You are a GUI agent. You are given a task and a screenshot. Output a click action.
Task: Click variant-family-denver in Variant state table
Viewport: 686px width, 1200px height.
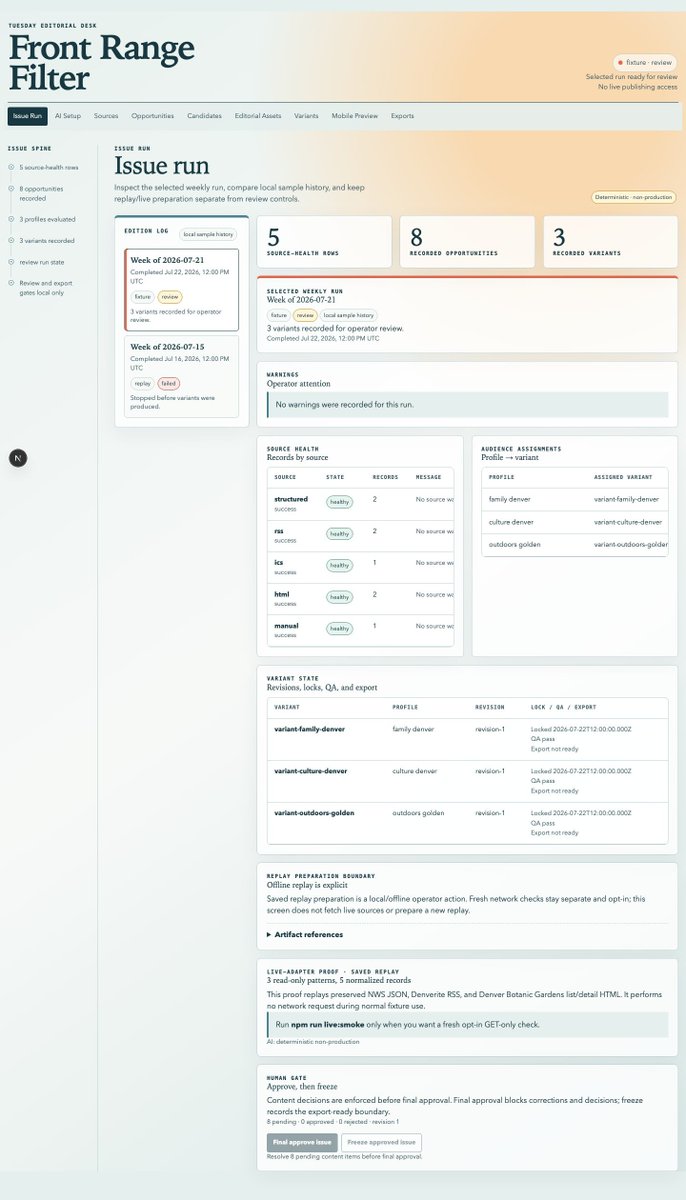[x=309, y=729]
